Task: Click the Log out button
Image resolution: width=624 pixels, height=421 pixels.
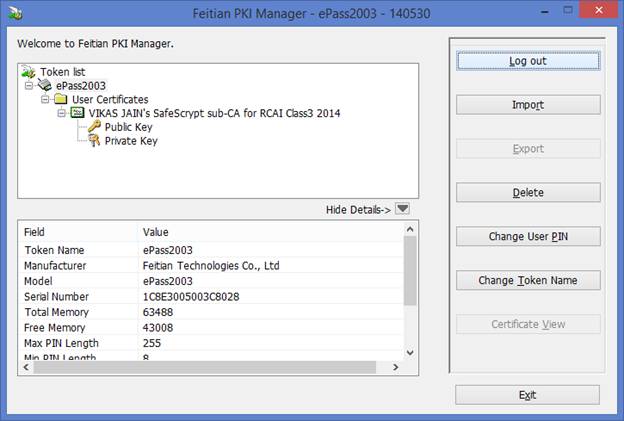Action: click(x=528, y=61)
